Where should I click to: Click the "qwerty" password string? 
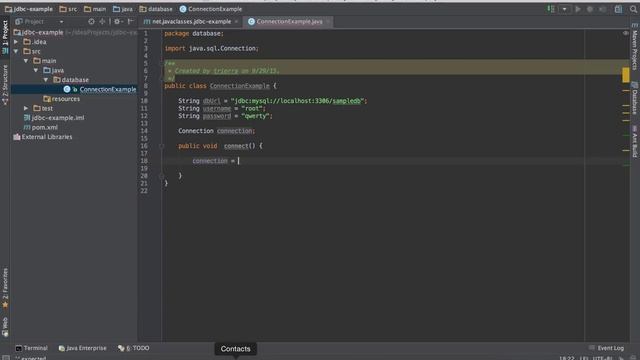click(256, 116)
